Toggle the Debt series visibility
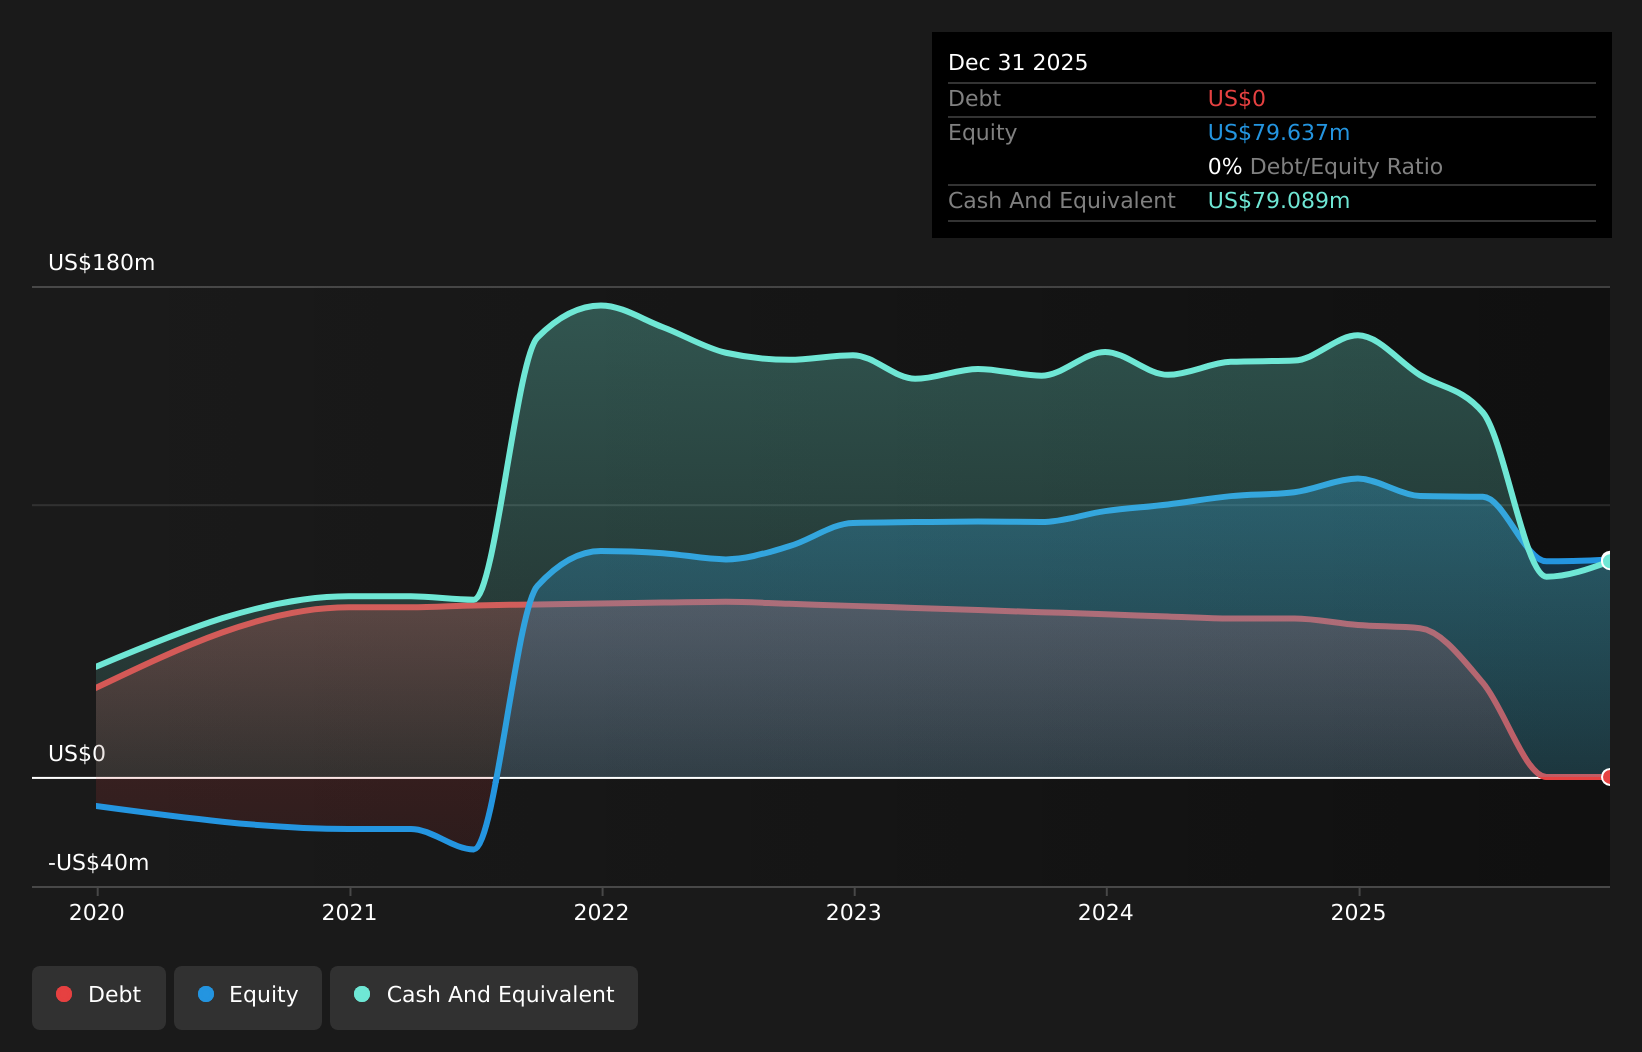The height and width of the screenshot is (1052, 1642). pos(98,996)
